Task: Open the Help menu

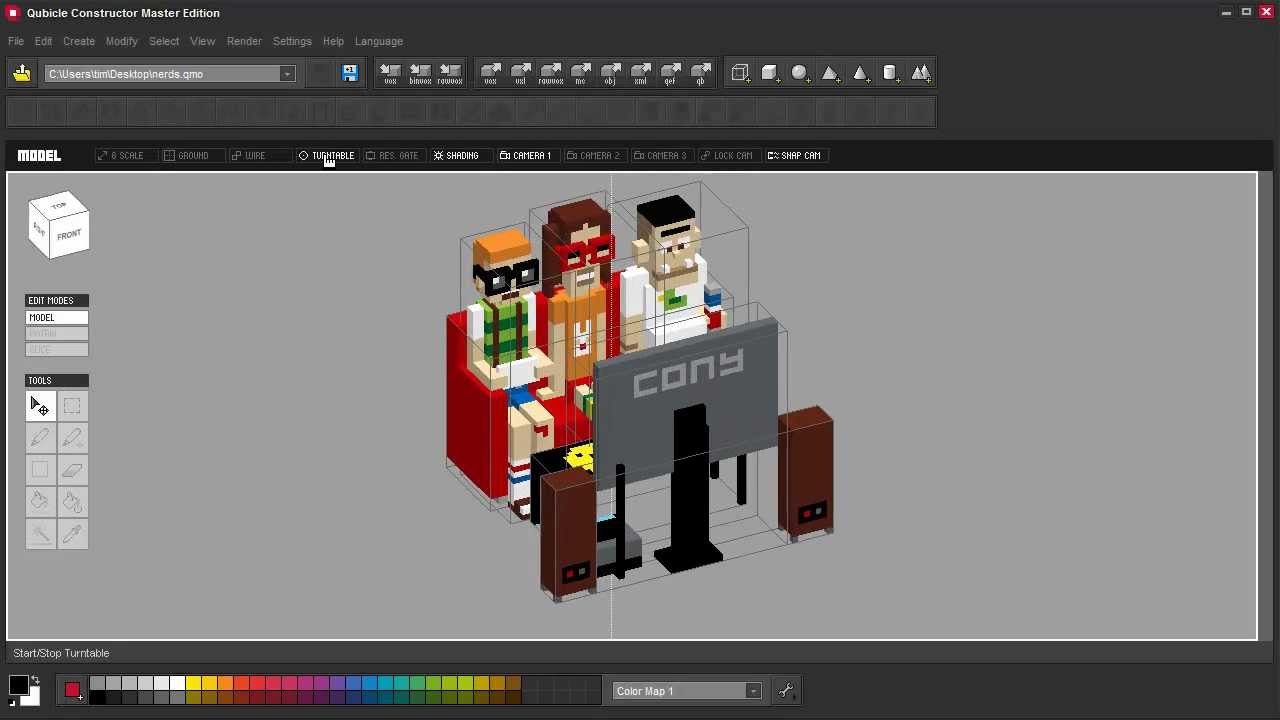Action: [333, 41]
